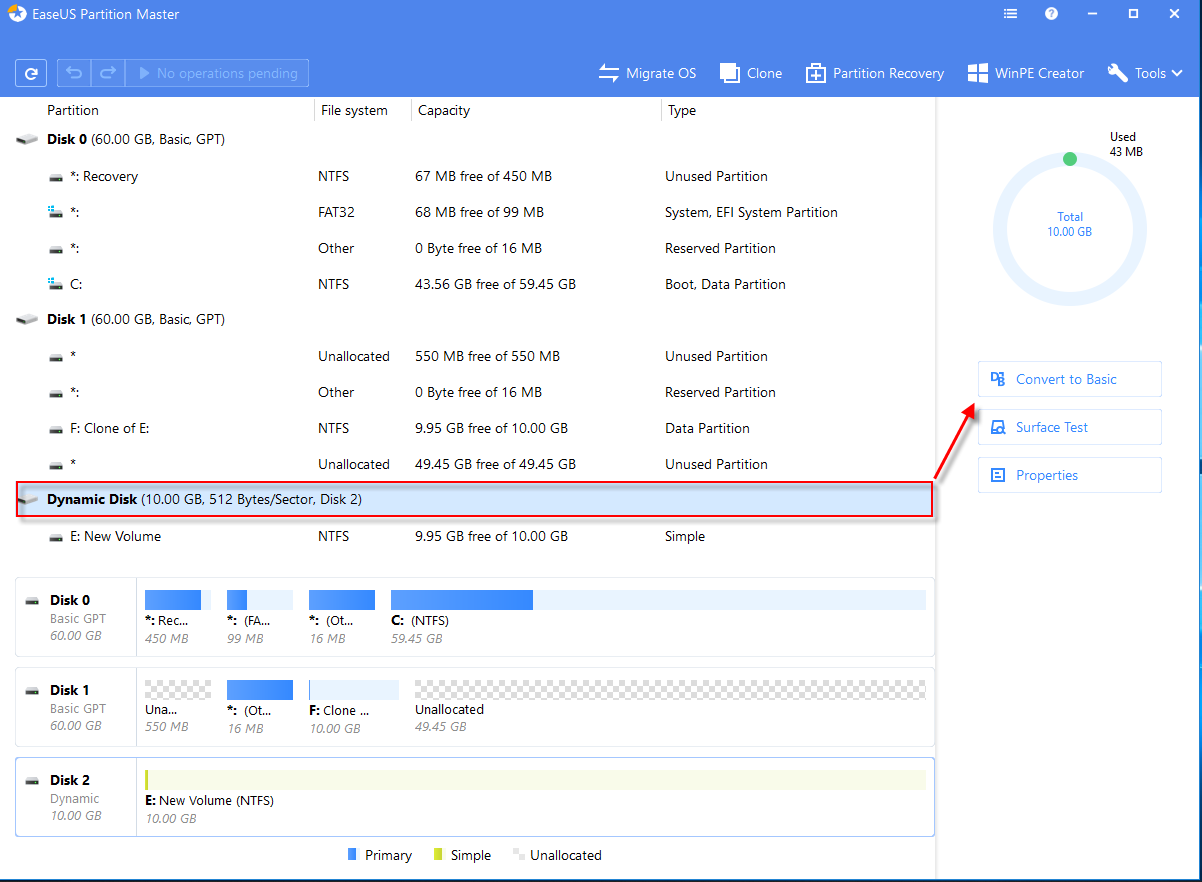Screen dimensions: 1202x882
Task: Click the Disk 0 drive icon in list
Action: pos(27,140)
